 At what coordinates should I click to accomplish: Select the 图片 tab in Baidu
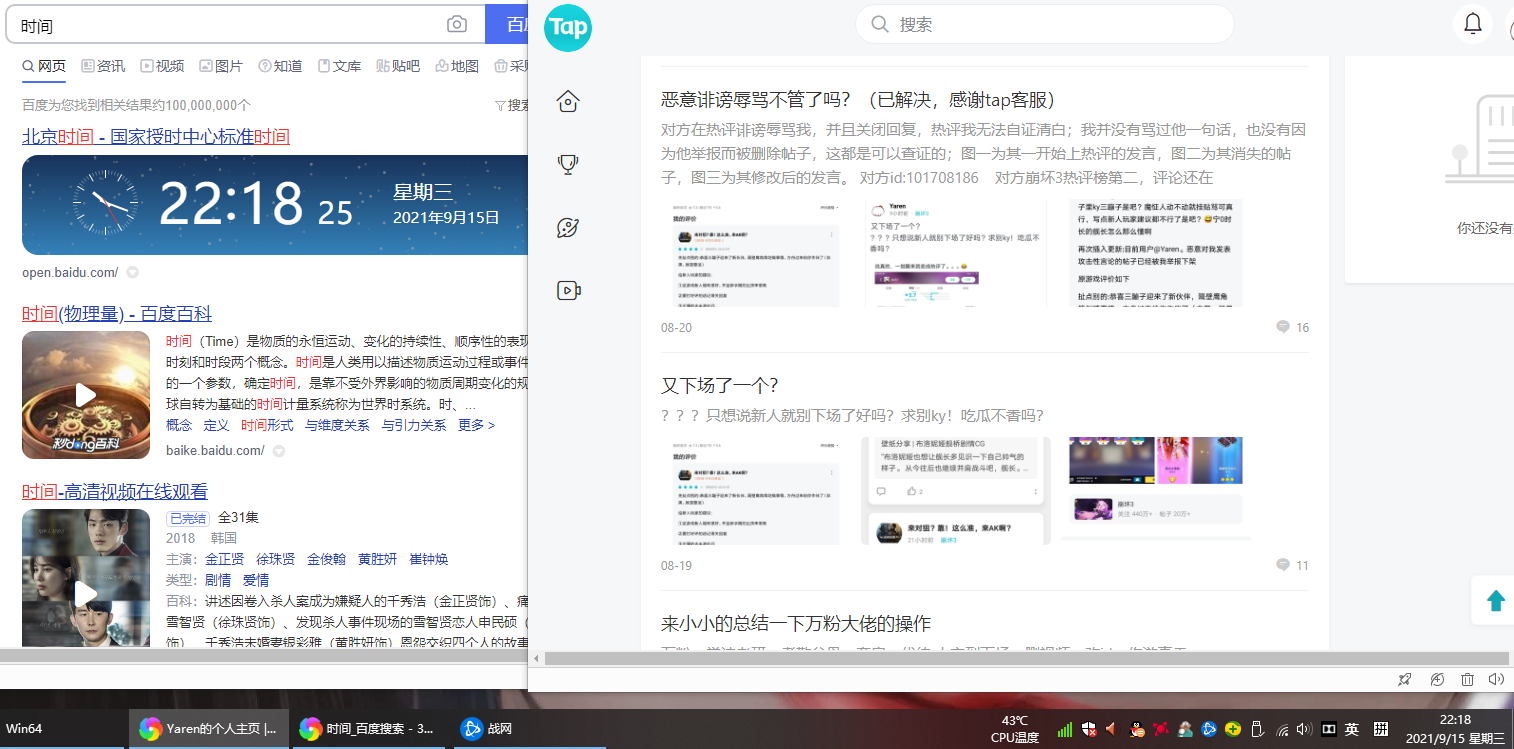pyautogui.click(x=221, y=66)
